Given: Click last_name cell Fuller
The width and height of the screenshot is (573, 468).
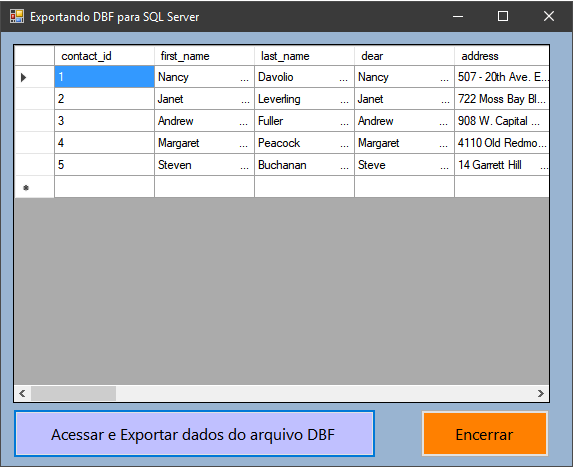Looking at the screenshot, I should (x=304, y=121).
